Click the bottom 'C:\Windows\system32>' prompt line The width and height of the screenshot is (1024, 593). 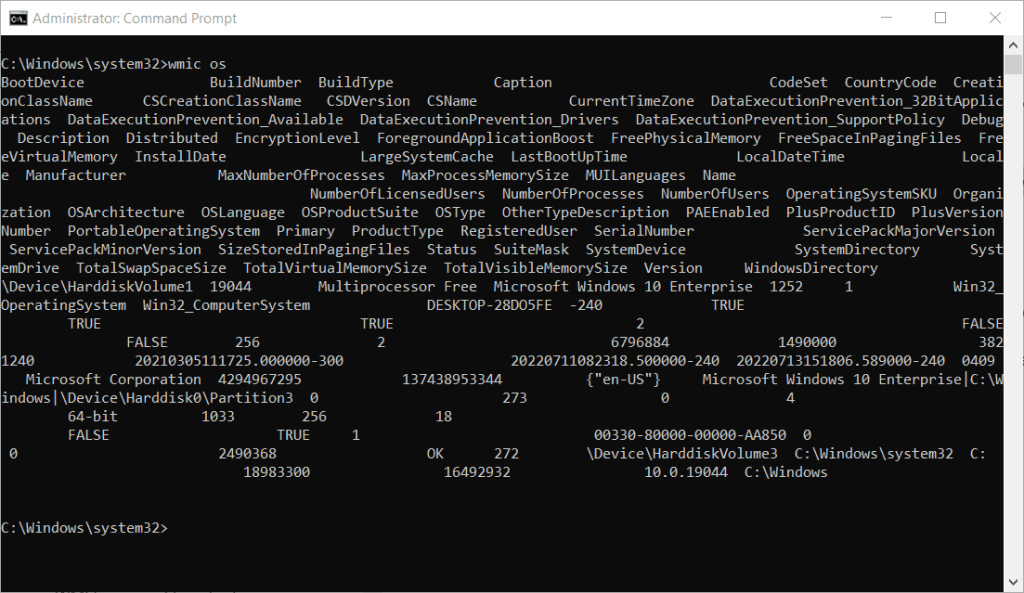(x=84, y=528)
